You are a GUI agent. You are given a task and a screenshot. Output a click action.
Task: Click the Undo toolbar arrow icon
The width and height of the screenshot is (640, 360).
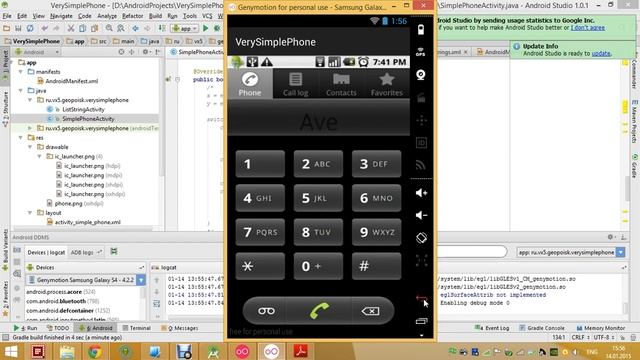point(44,28)
